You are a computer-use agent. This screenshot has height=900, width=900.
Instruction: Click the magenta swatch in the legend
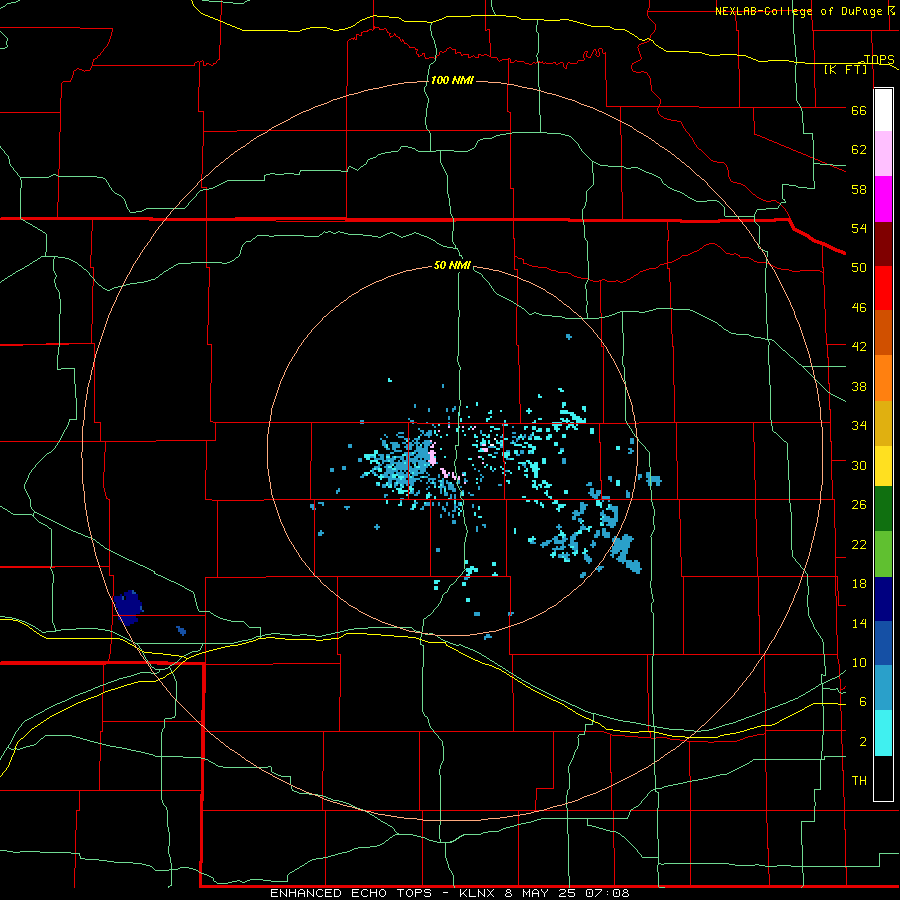point(883,199)
